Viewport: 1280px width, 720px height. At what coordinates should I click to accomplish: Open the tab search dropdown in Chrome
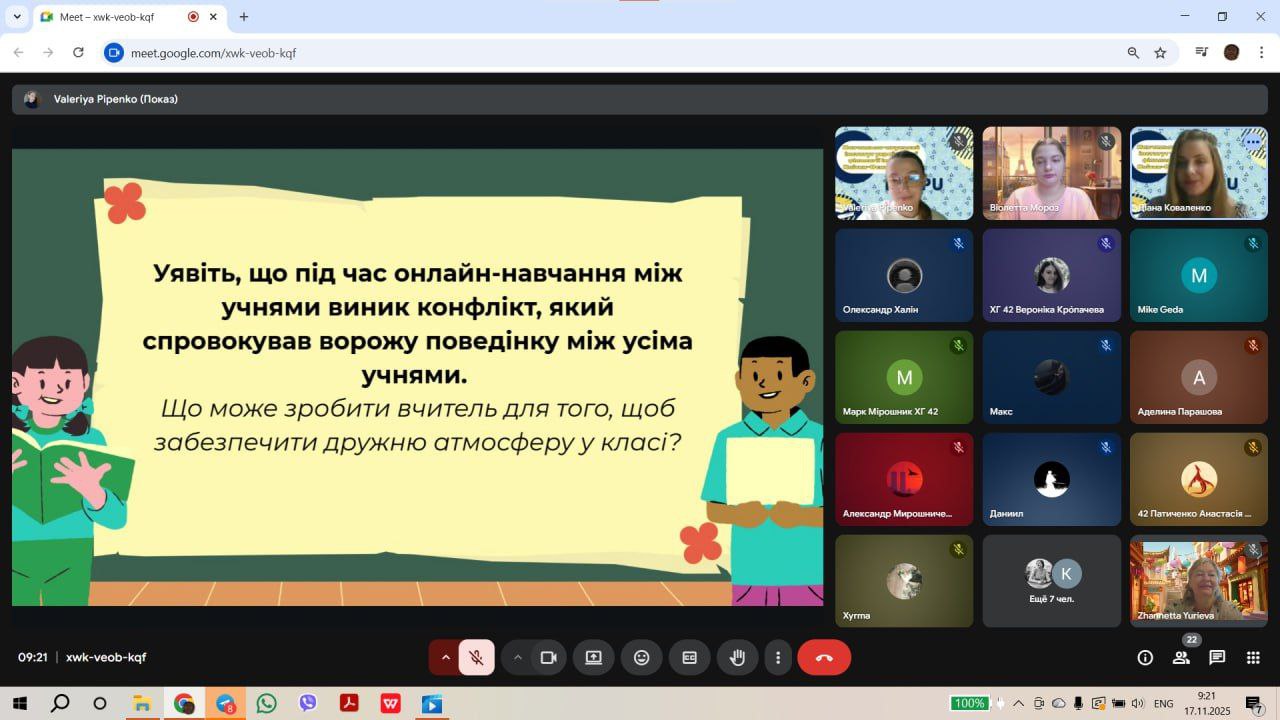point(17,17)
